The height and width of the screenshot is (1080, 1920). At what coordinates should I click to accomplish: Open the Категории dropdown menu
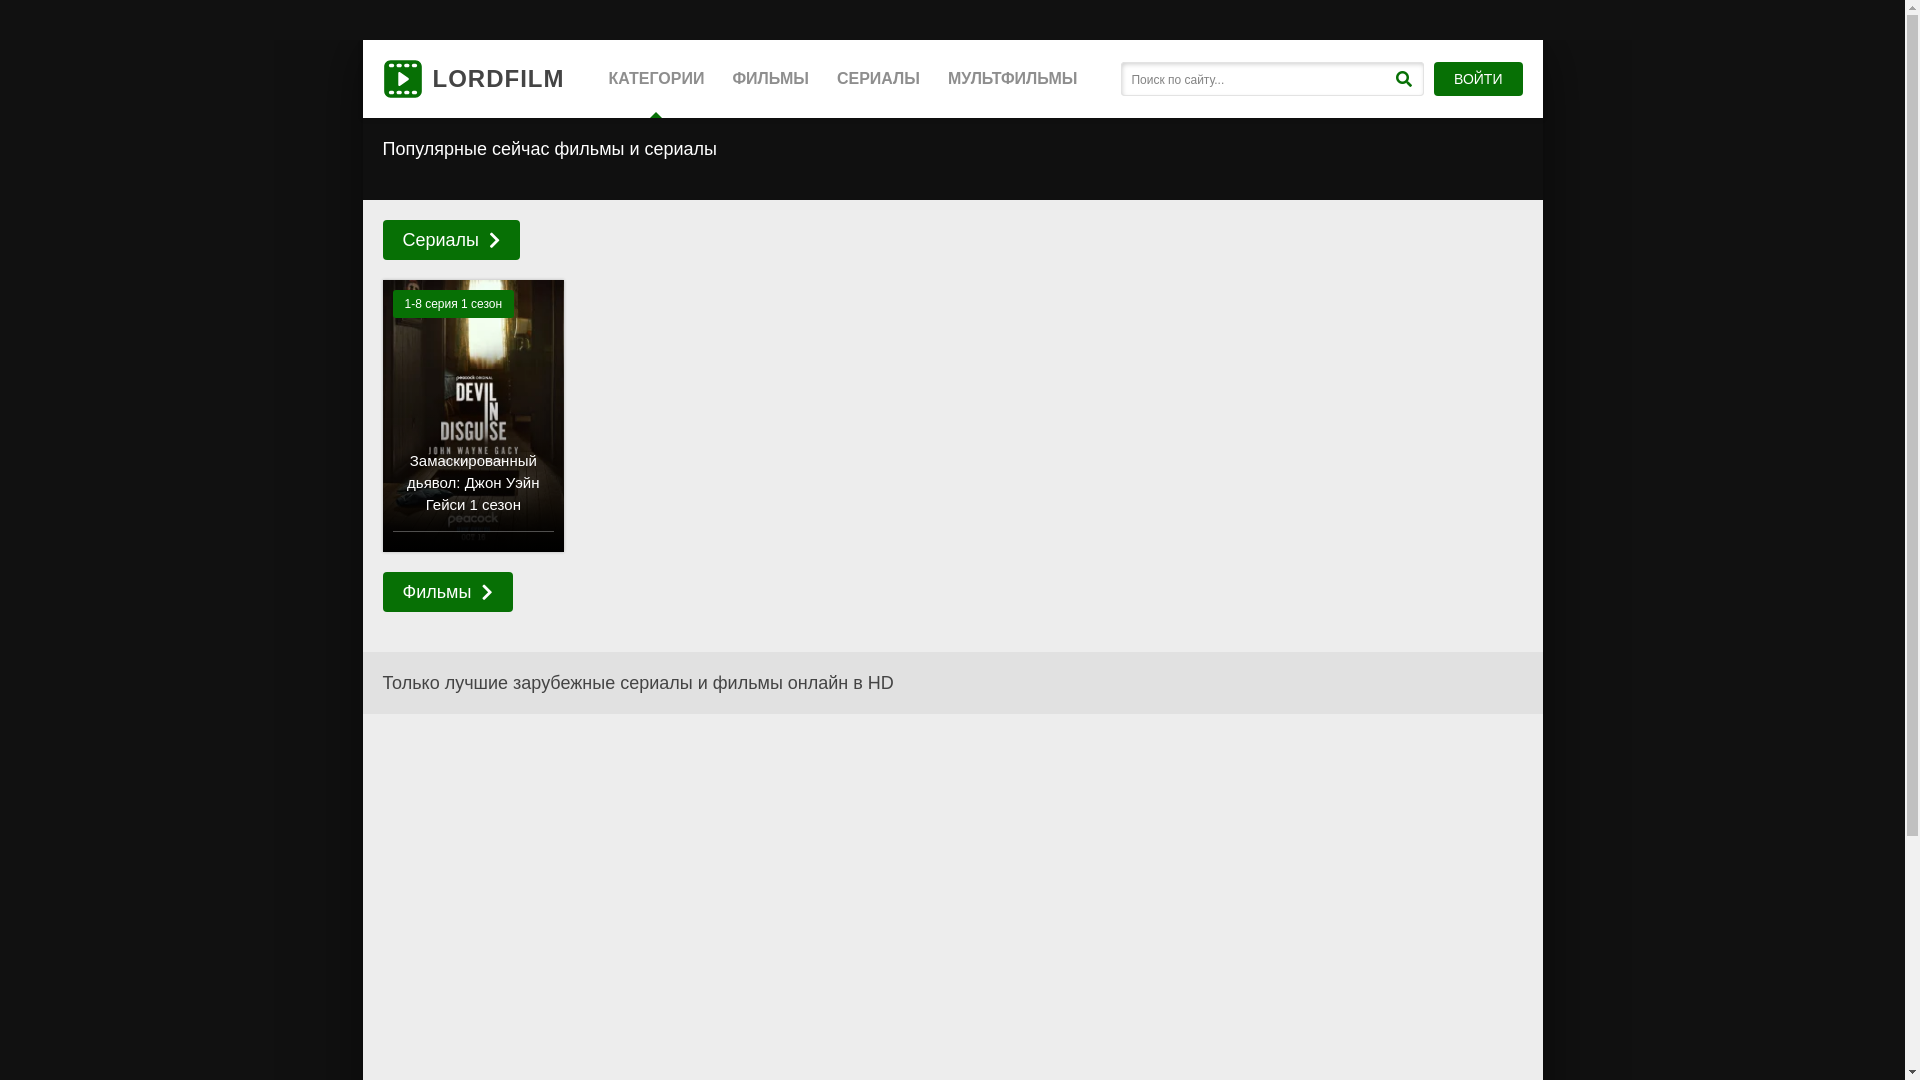[x=656, y=79]
